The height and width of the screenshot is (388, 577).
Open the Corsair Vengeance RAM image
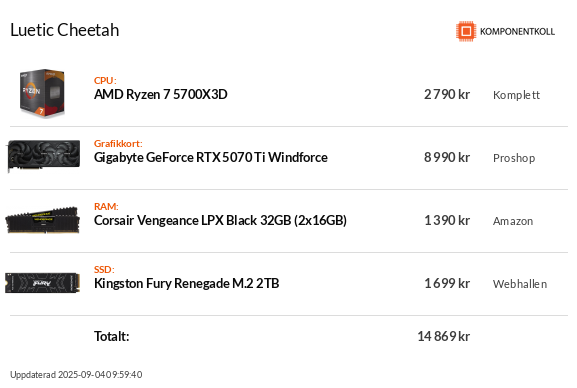(x=42, y=220)
